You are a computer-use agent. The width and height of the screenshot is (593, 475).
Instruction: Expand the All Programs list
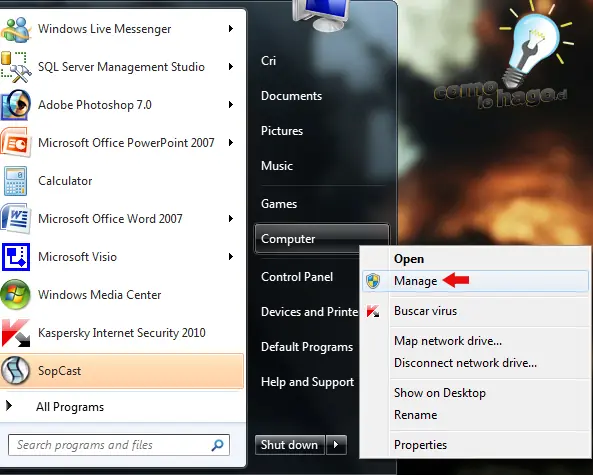click(70, 407)
